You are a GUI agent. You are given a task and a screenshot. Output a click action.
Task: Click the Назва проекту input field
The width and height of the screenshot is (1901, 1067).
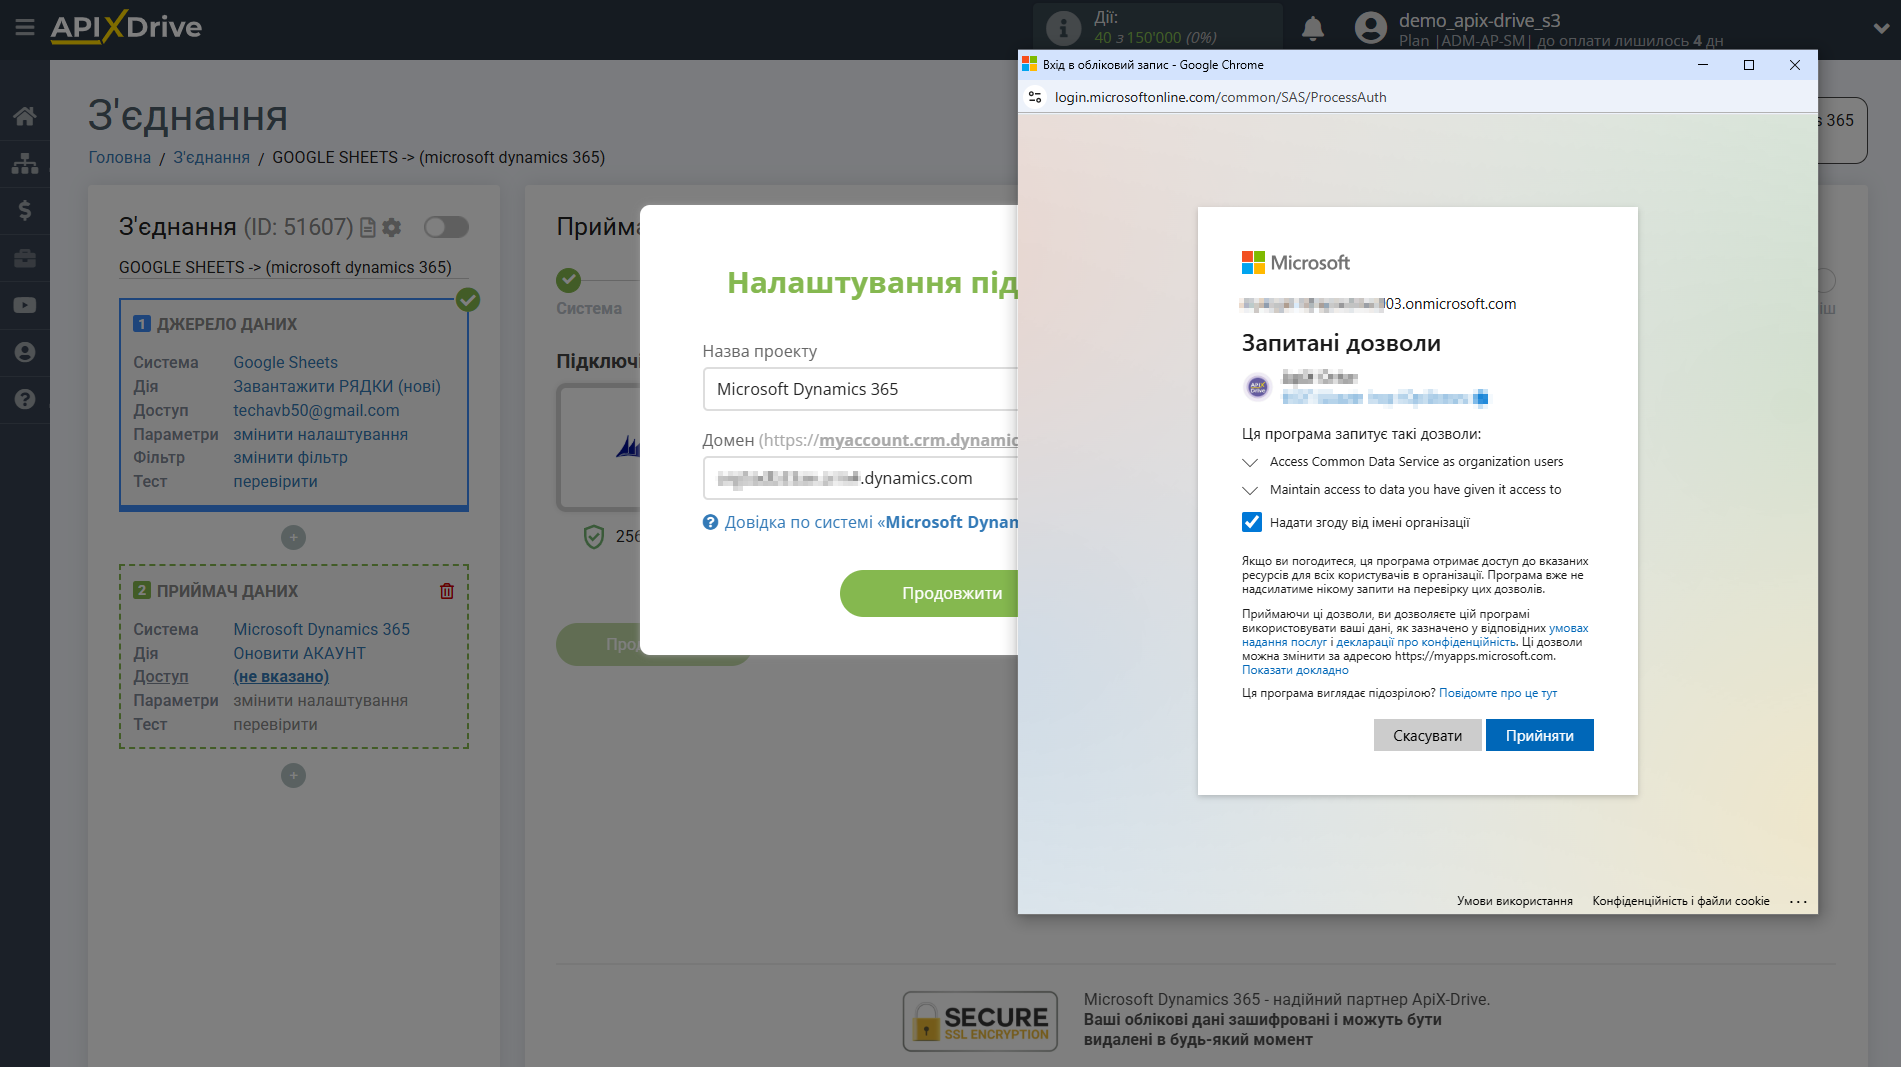coord(860,389)
